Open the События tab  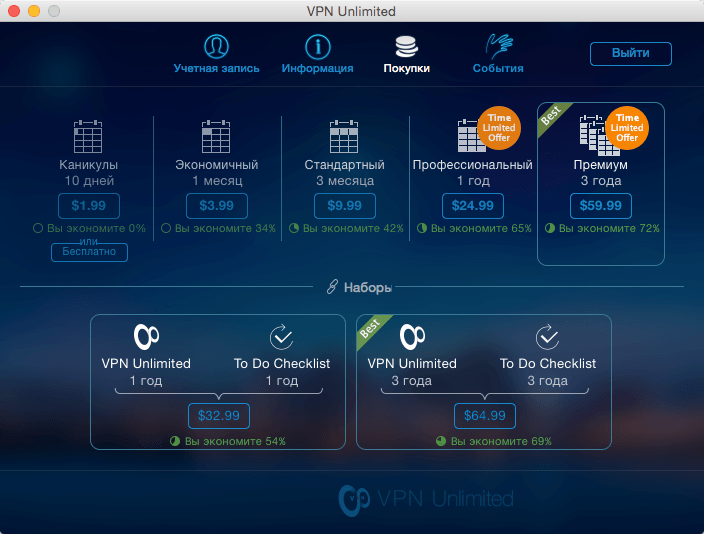coord(498,54)
